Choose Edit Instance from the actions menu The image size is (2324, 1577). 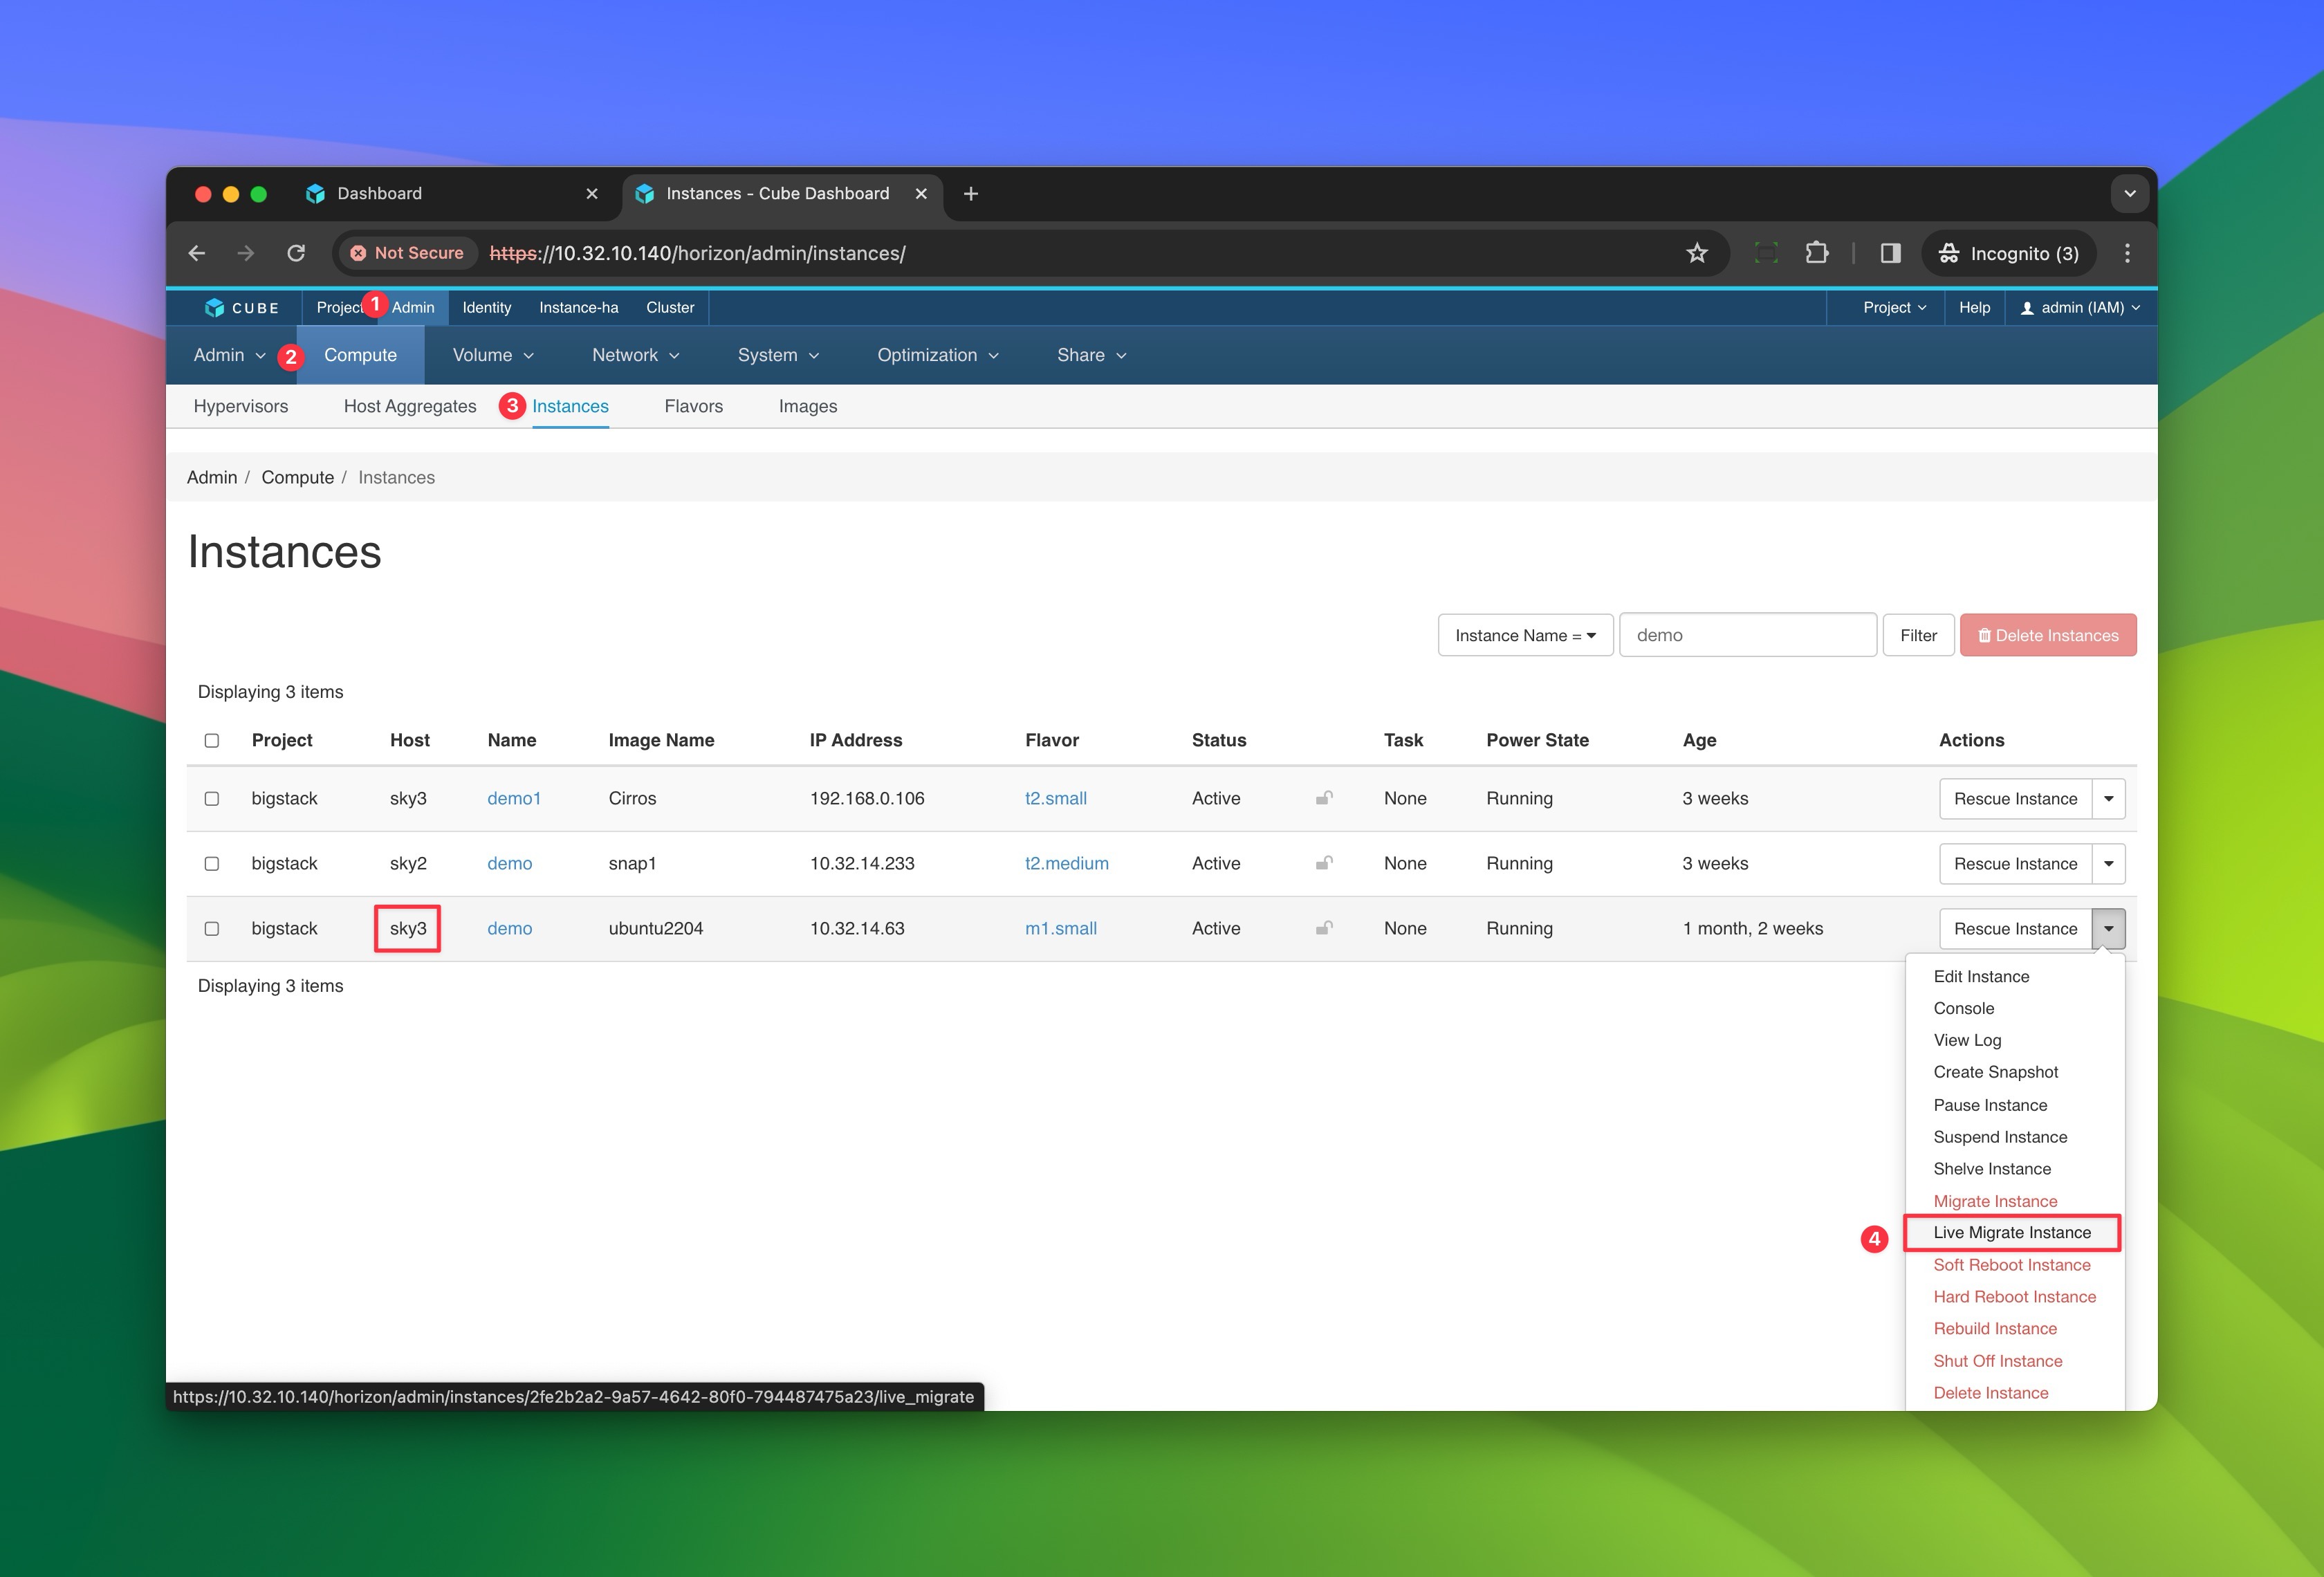(1981, 976)
